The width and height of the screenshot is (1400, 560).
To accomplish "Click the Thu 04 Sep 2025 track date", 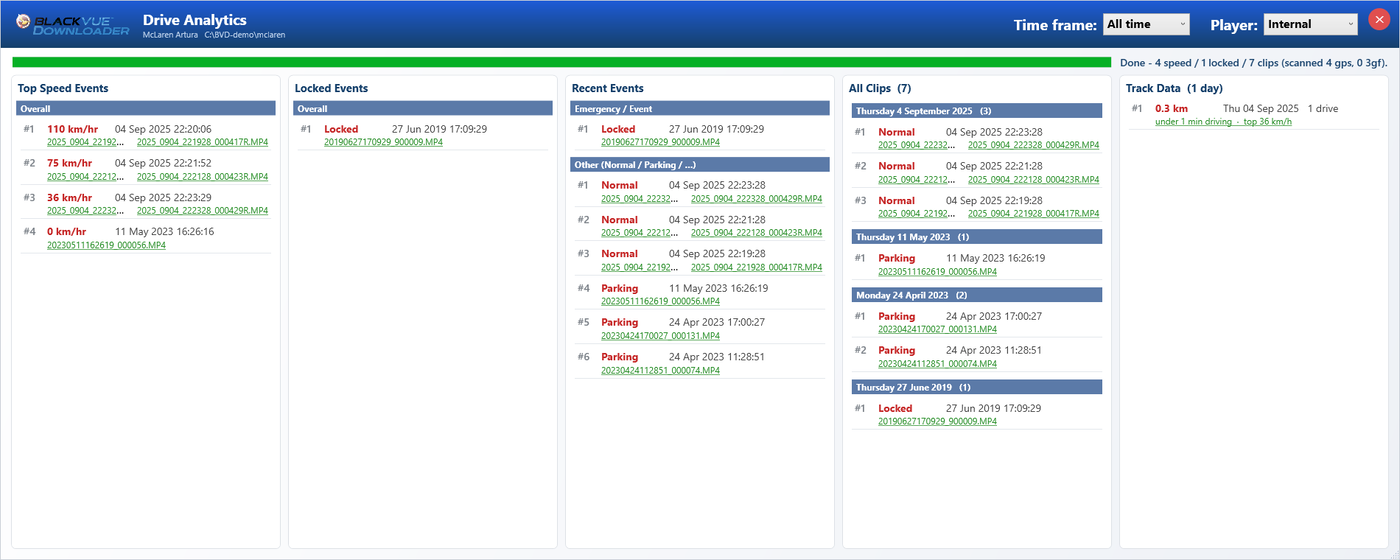I will [1260, 109].
